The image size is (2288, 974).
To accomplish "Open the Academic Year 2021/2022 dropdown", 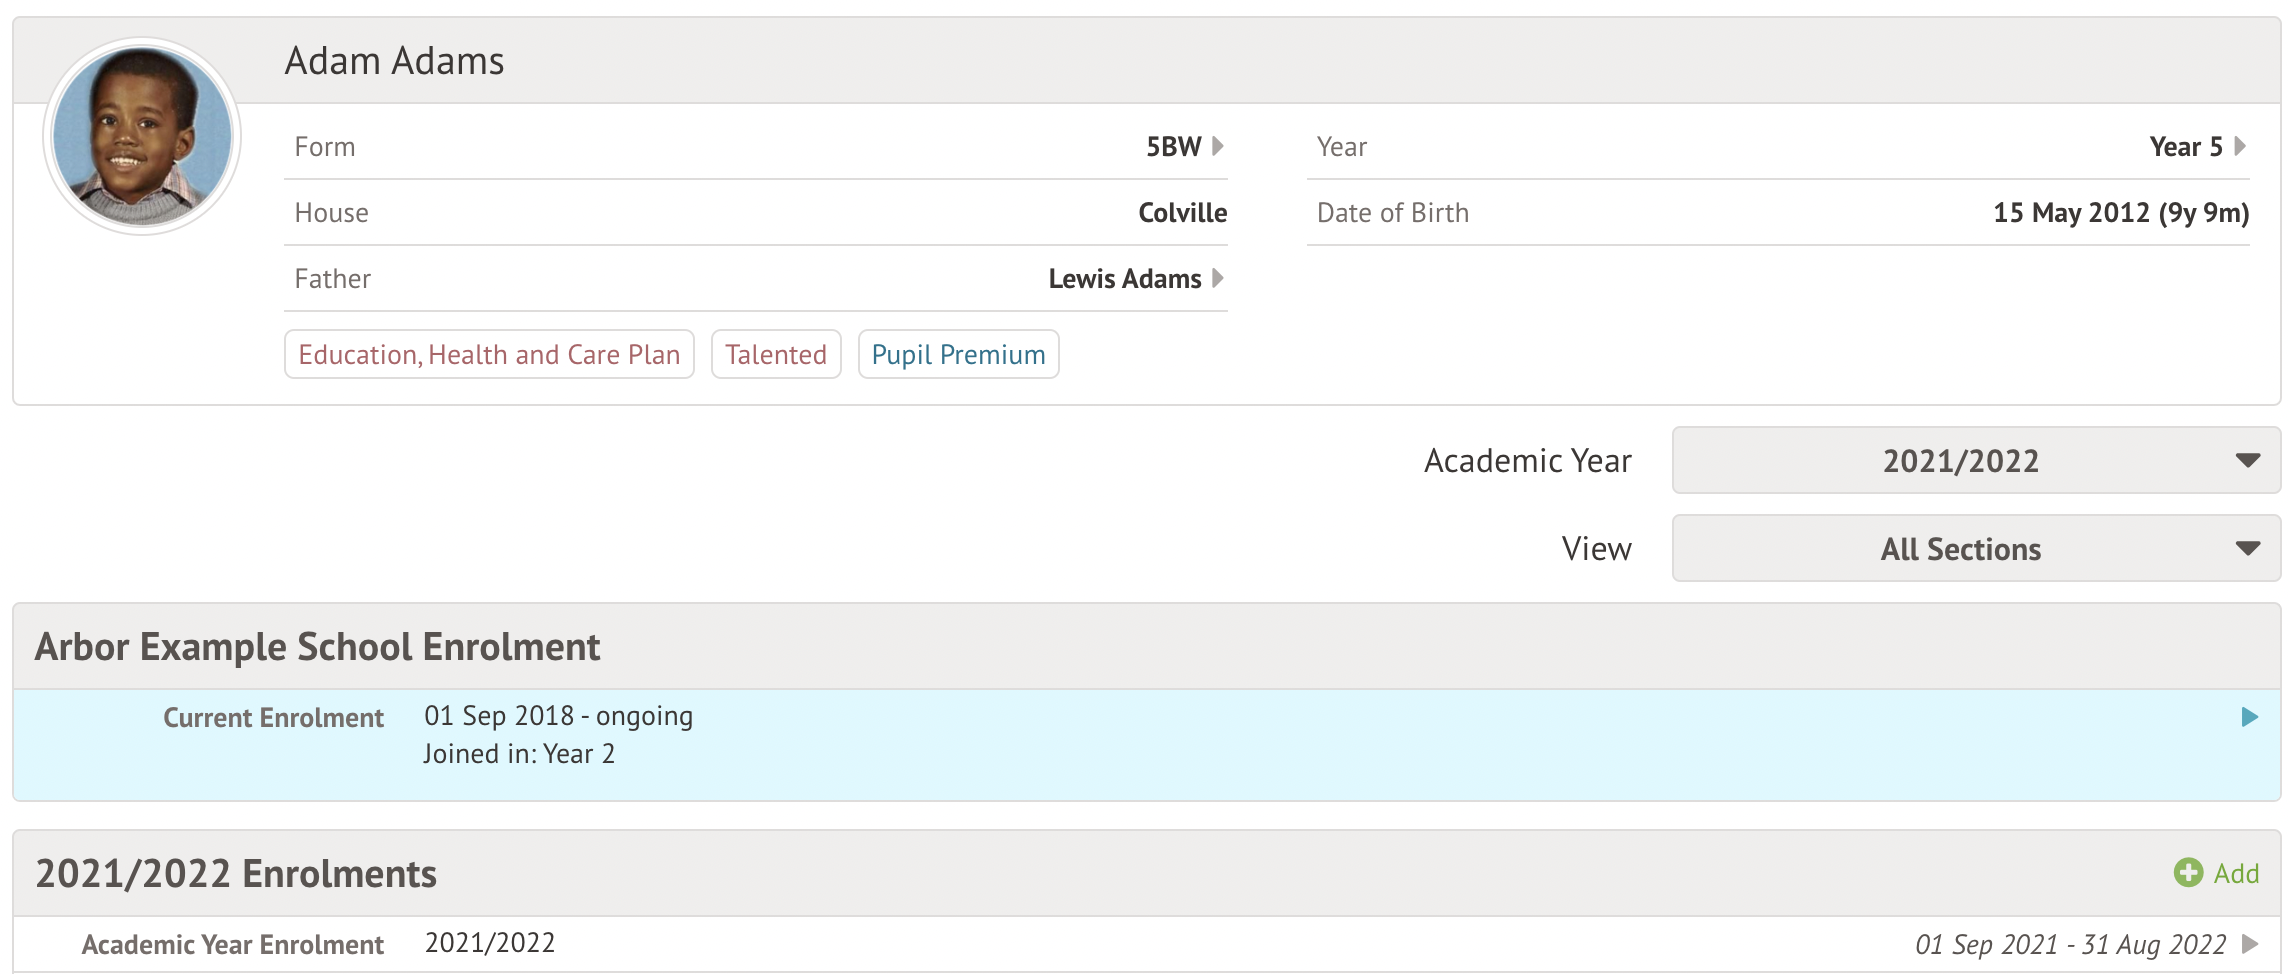I will [1976, 460].
